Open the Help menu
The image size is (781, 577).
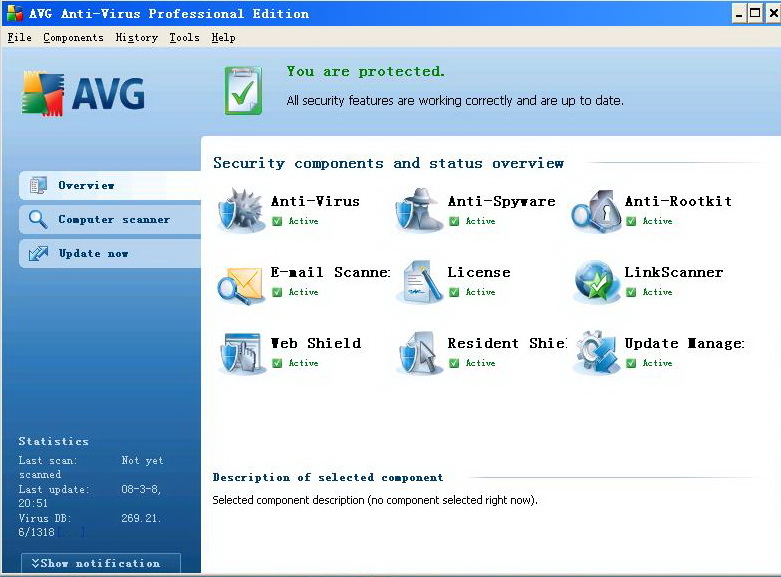point(223,38)
